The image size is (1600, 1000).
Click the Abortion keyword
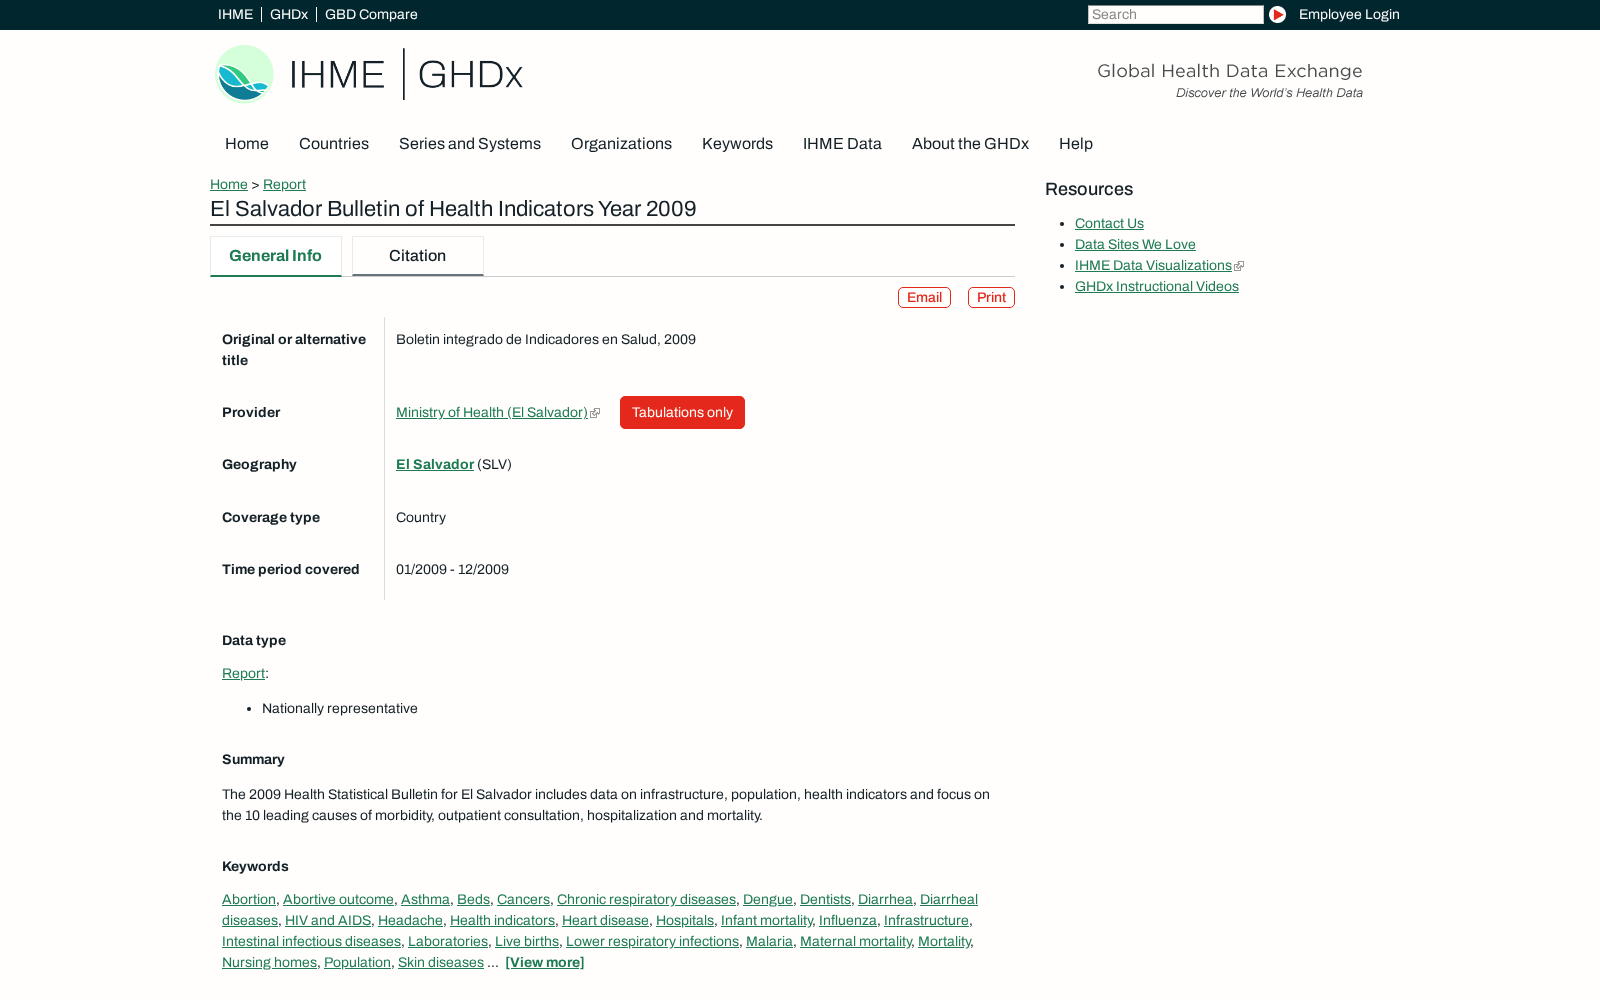pyautogui.click(x=249, y=900)
